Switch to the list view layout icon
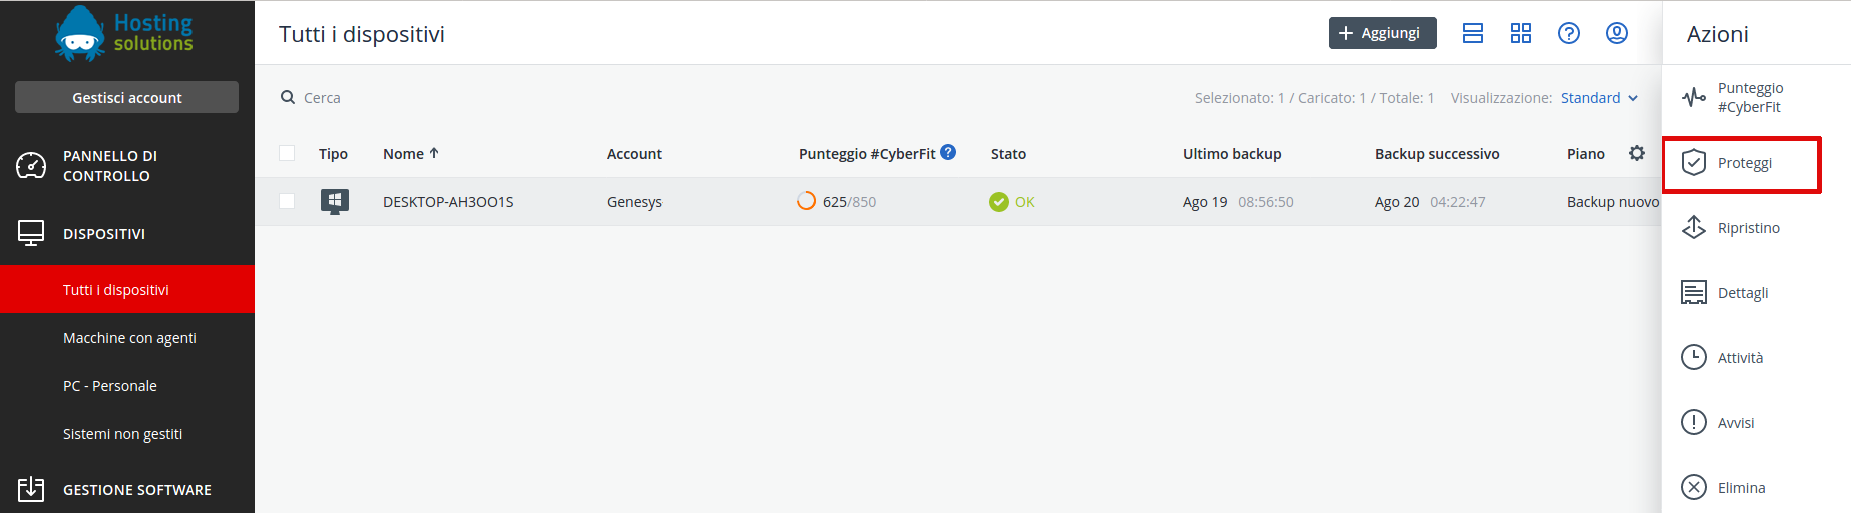 point(1473,33)
